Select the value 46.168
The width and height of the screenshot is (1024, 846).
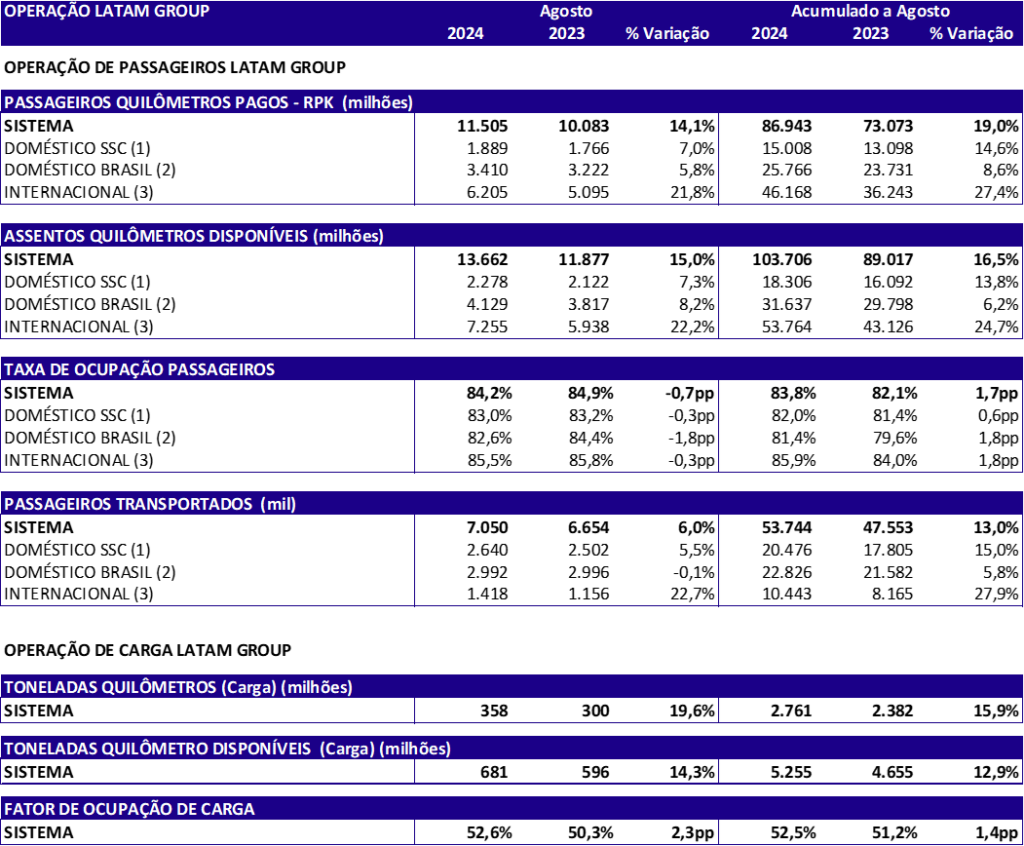tap(786, 192)
